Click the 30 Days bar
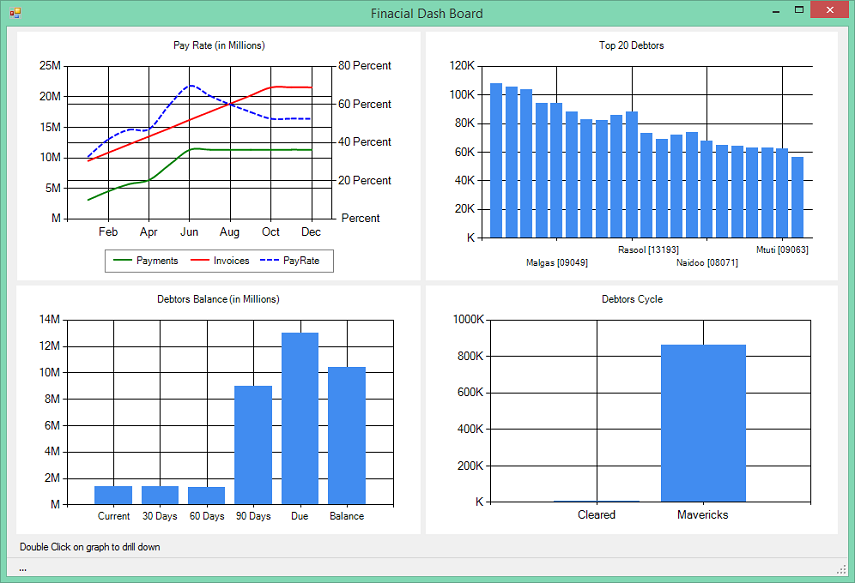 pos(160,495)
